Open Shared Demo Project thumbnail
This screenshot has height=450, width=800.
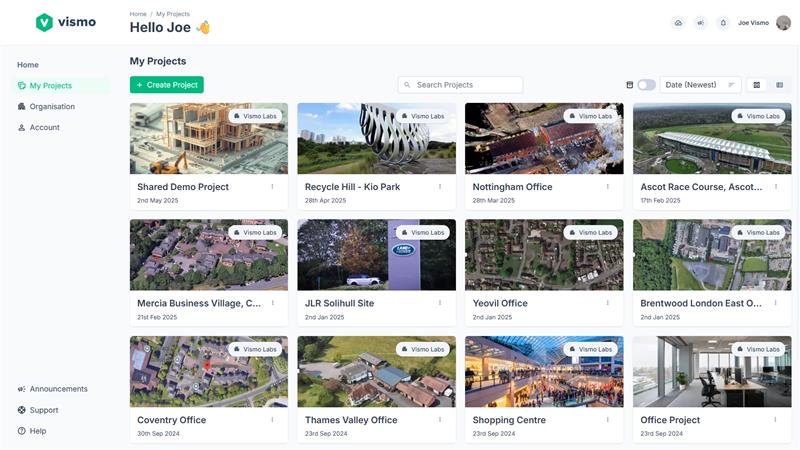[x=209, y=139]
